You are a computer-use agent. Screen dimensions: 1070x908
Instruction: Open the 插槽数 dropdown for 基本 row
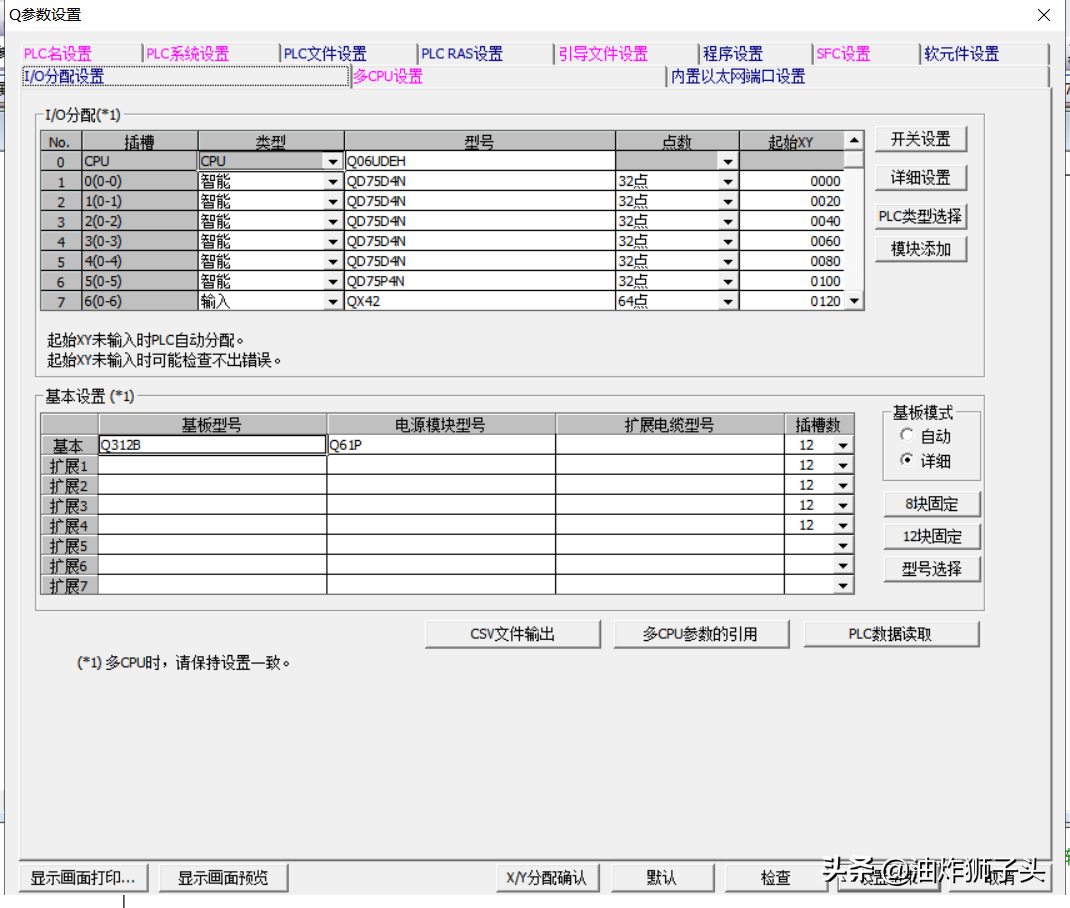coord(843,446)
